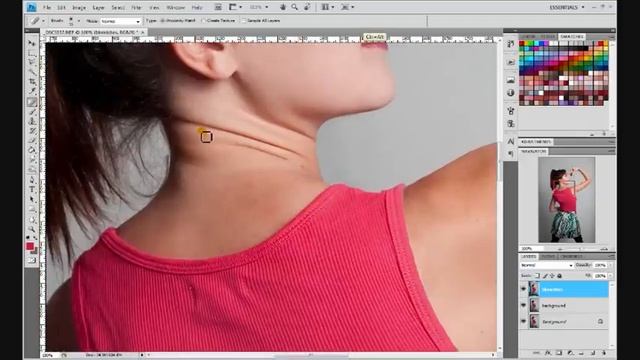Delete layer using trash icon
The image size is (640, 360).
pos(604,353)
